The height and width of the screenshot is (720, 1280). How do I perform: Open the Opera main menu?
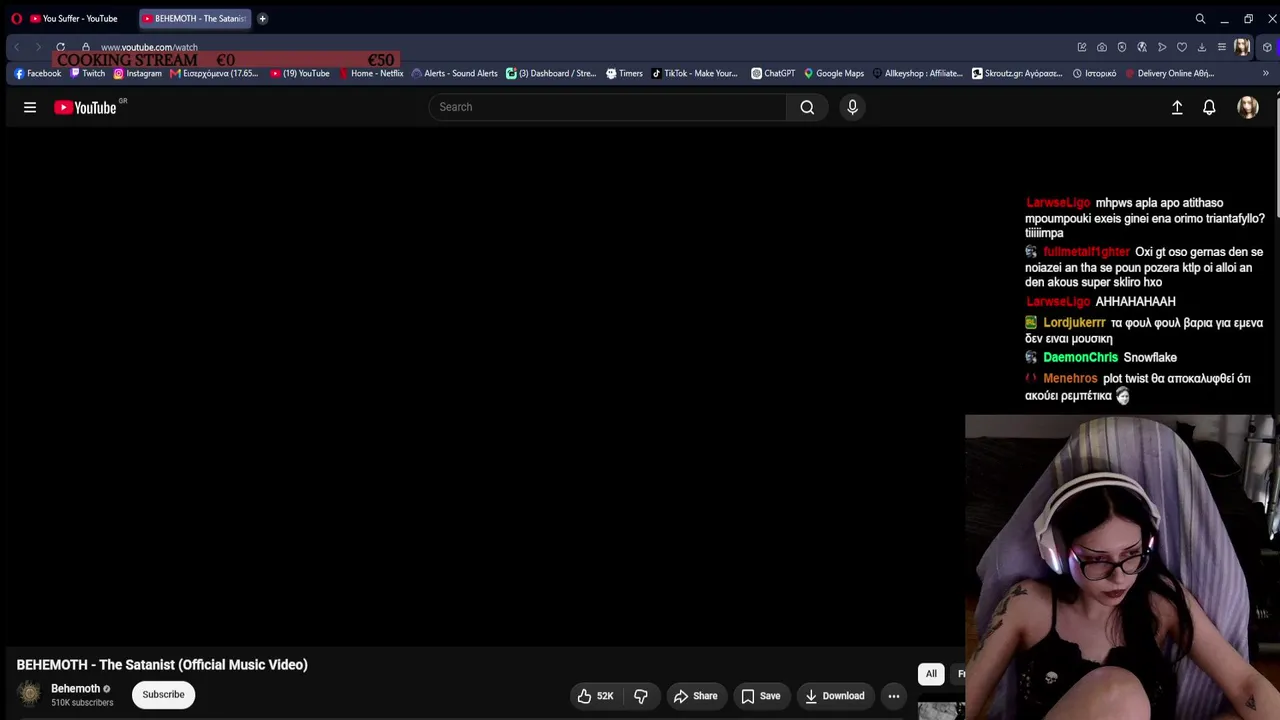tap(16, 18)
